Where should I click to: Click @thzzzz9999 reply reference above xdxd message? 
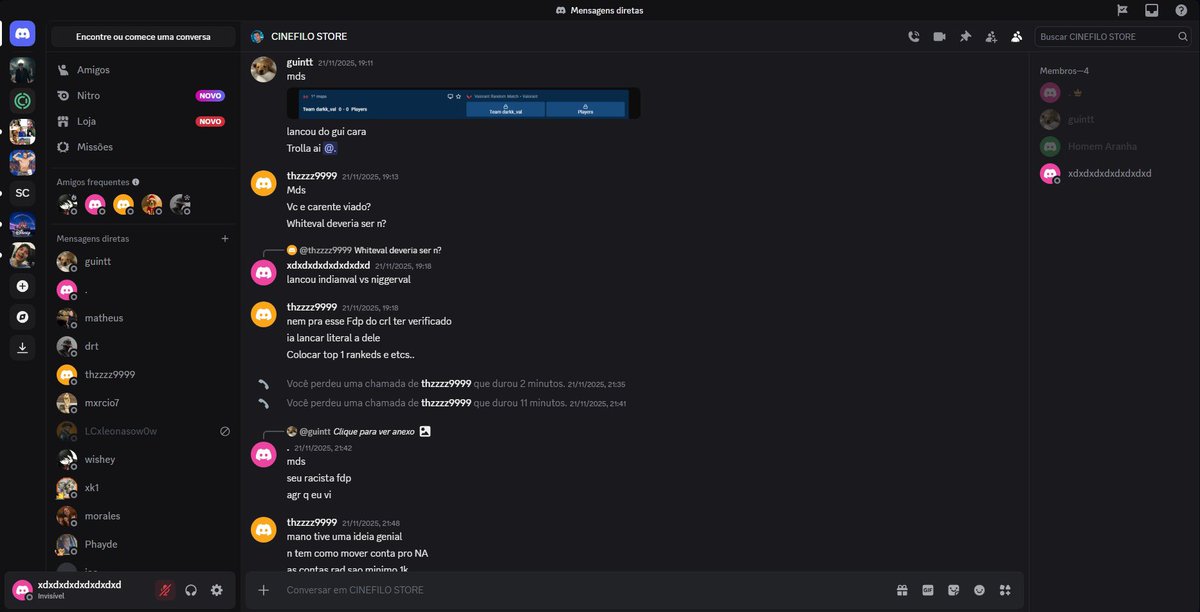[325, 250]
